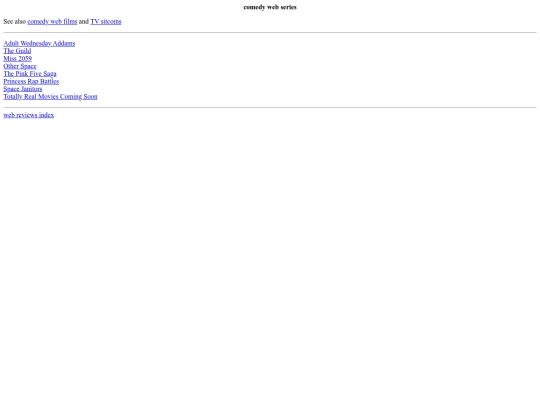The height and width of the screenshot is (405, 540).
Task: Open the Adult Wednesday Addams review
Action: click(x=39, y=43)
